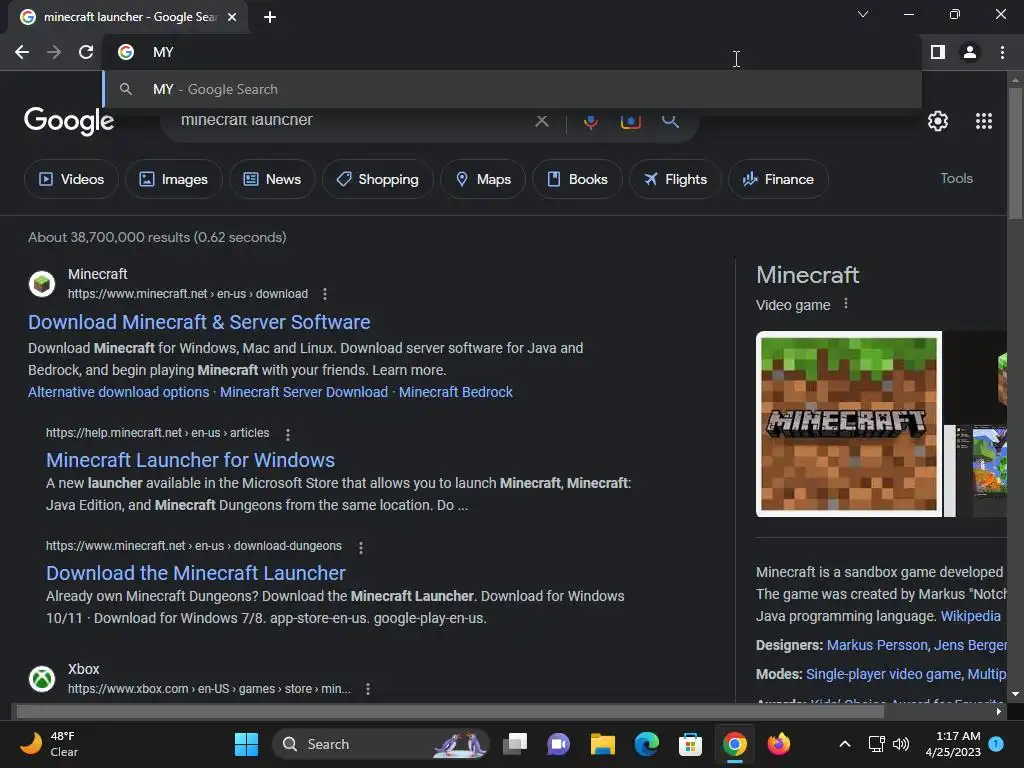Open Minecraft Launcher for Windows result
Image resolution: width=1024 pixels, height=768 pixels.
coord(190,460)
